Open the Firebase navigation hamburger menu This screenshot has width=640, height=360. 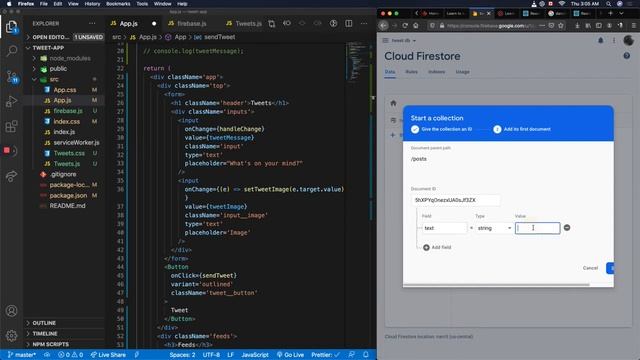[385, 40]
